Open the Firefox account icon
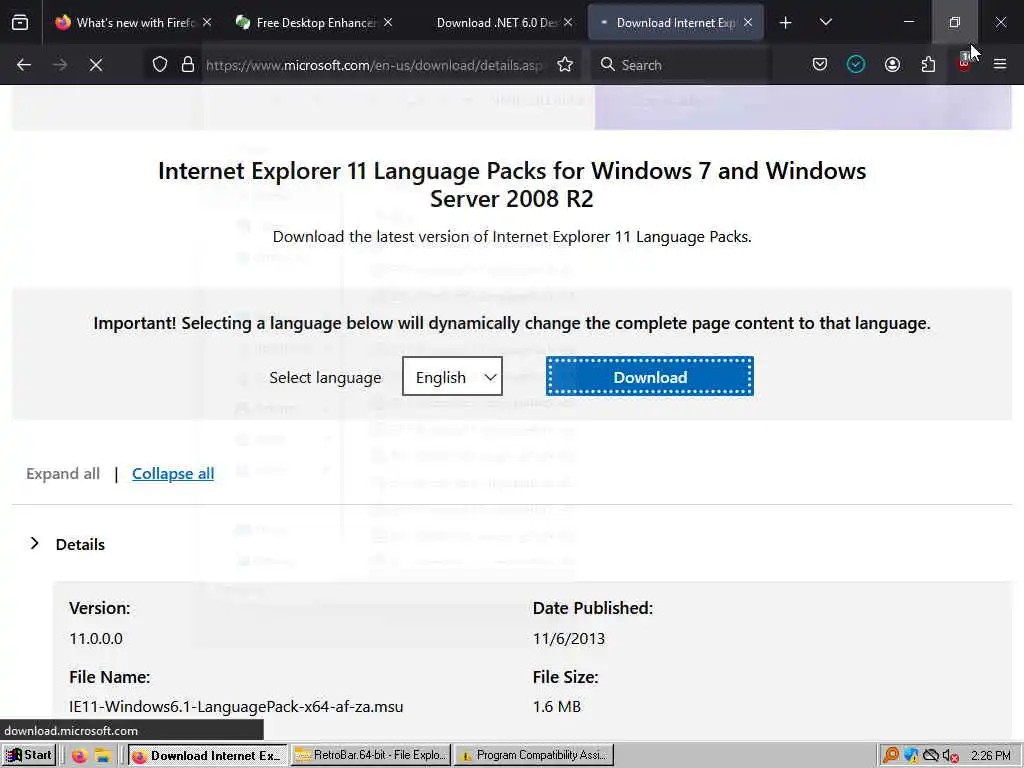 pyautogui.click(x=892, y=65)
